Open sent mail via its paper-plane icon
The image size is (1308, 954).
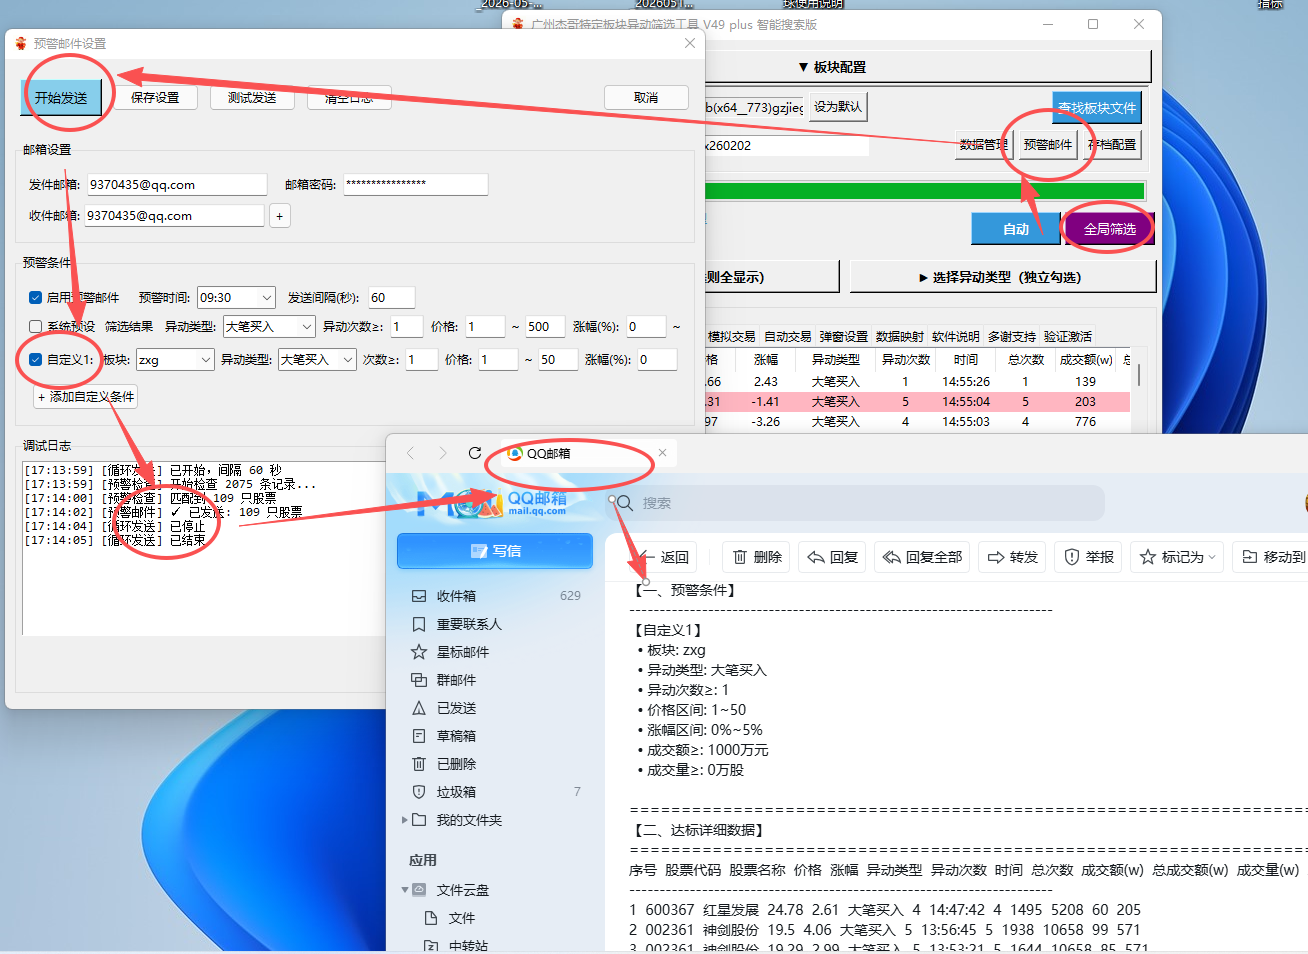click(419, 708)
